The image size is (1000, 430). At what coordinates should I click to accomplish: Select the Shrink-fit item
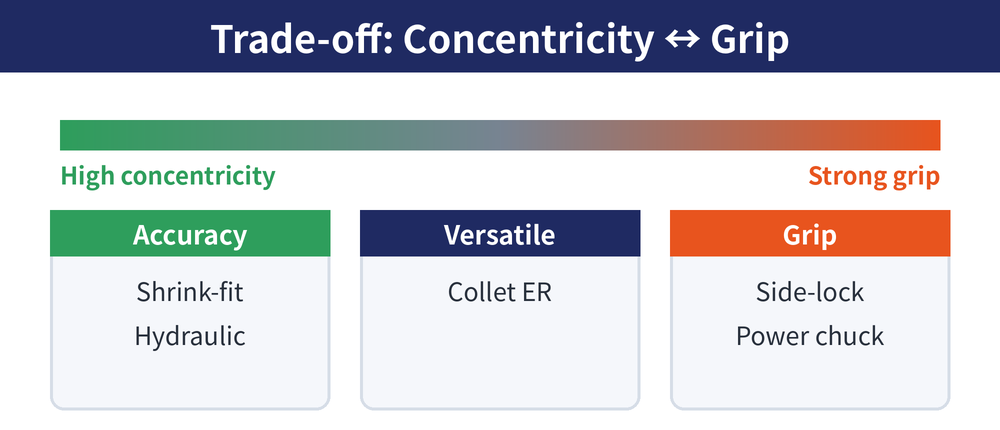pos(190,292)
